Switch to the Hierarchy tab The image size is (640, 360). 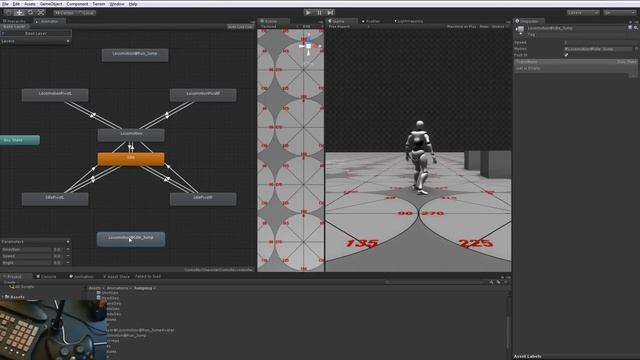click(16, 21)
